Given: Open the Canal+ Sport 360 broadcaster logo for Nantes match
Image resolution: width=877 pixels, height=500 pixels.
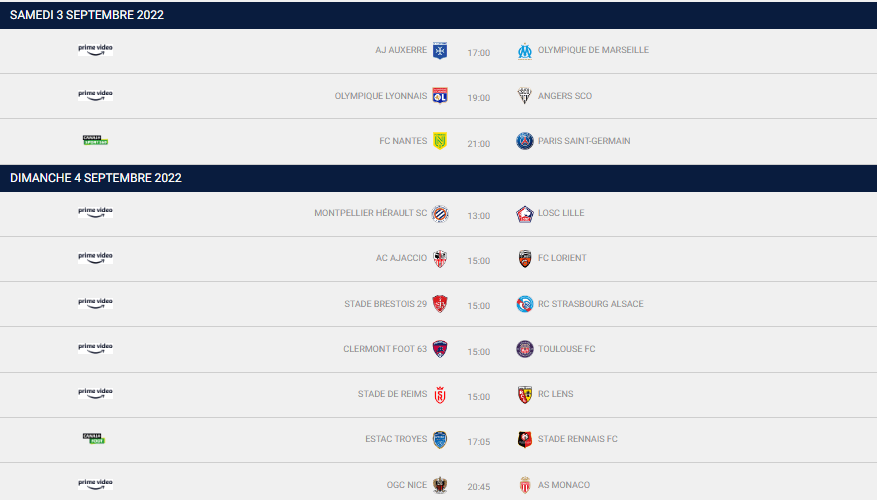Looking at the screenshot, I should (x=95, y=140).
